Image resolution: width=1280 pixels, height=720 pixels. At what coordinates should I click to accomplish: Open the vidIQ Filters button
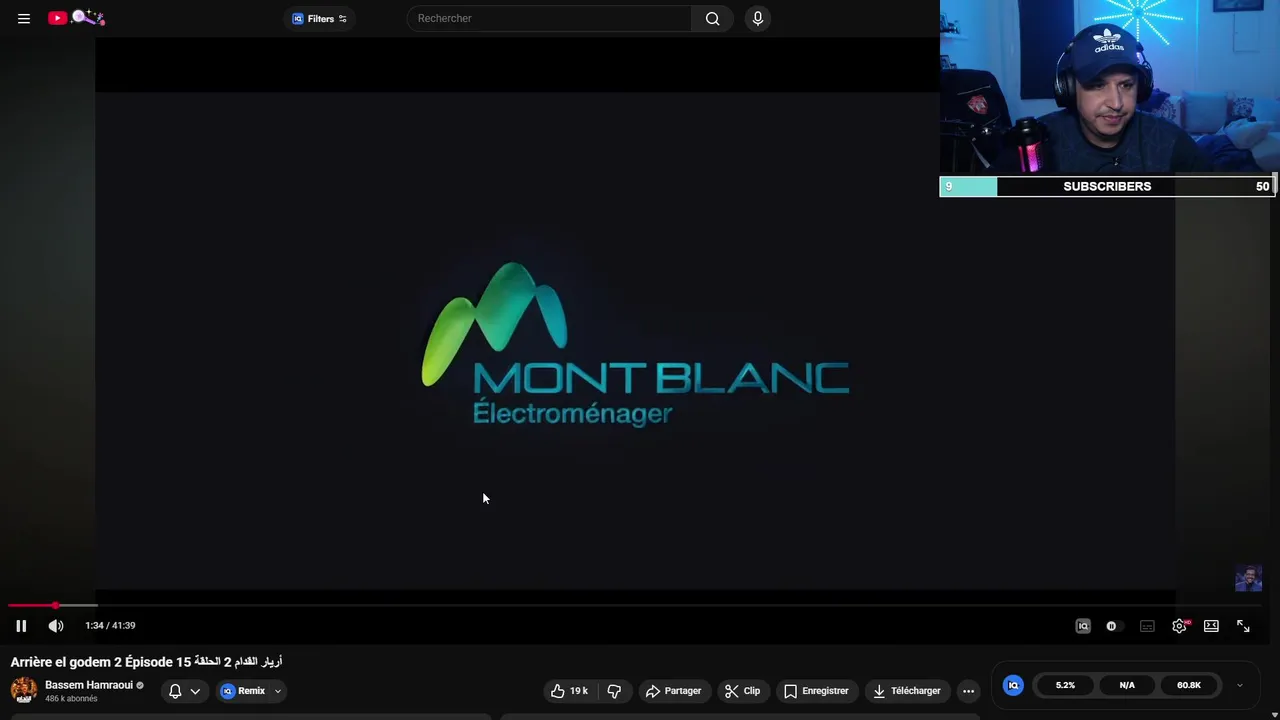(x=320, y=18)
